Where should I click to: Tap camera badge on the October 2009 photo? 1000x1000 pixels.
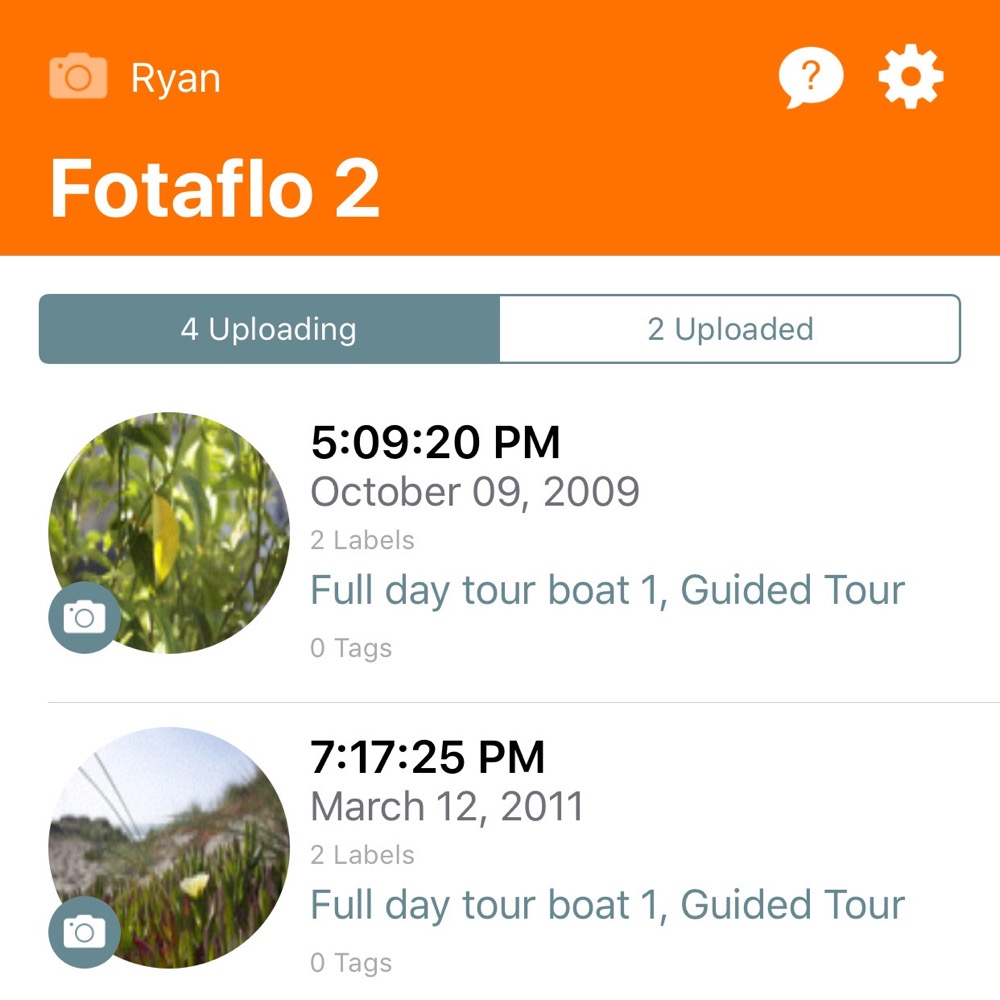(x=84, y=617)
